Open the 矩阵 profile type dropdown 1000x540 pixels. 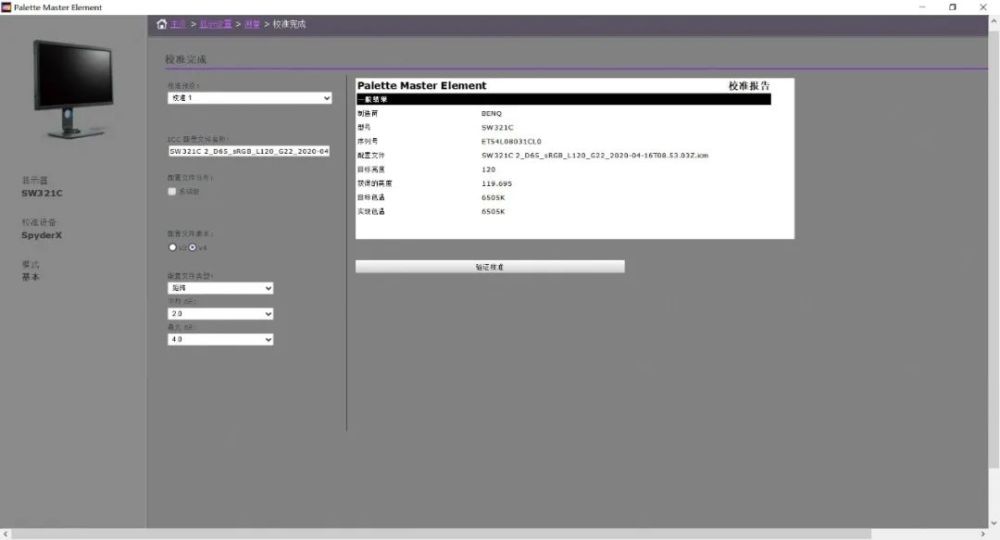tap(221, 288)
